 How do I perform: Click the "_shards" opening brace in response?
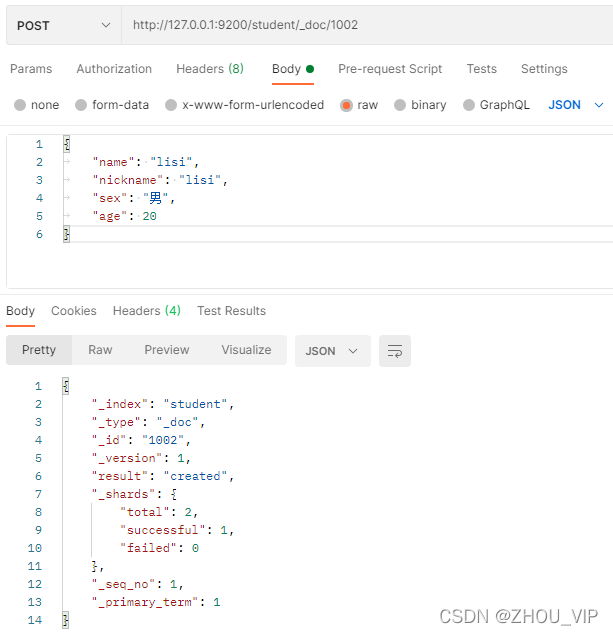tap(174, 494)
